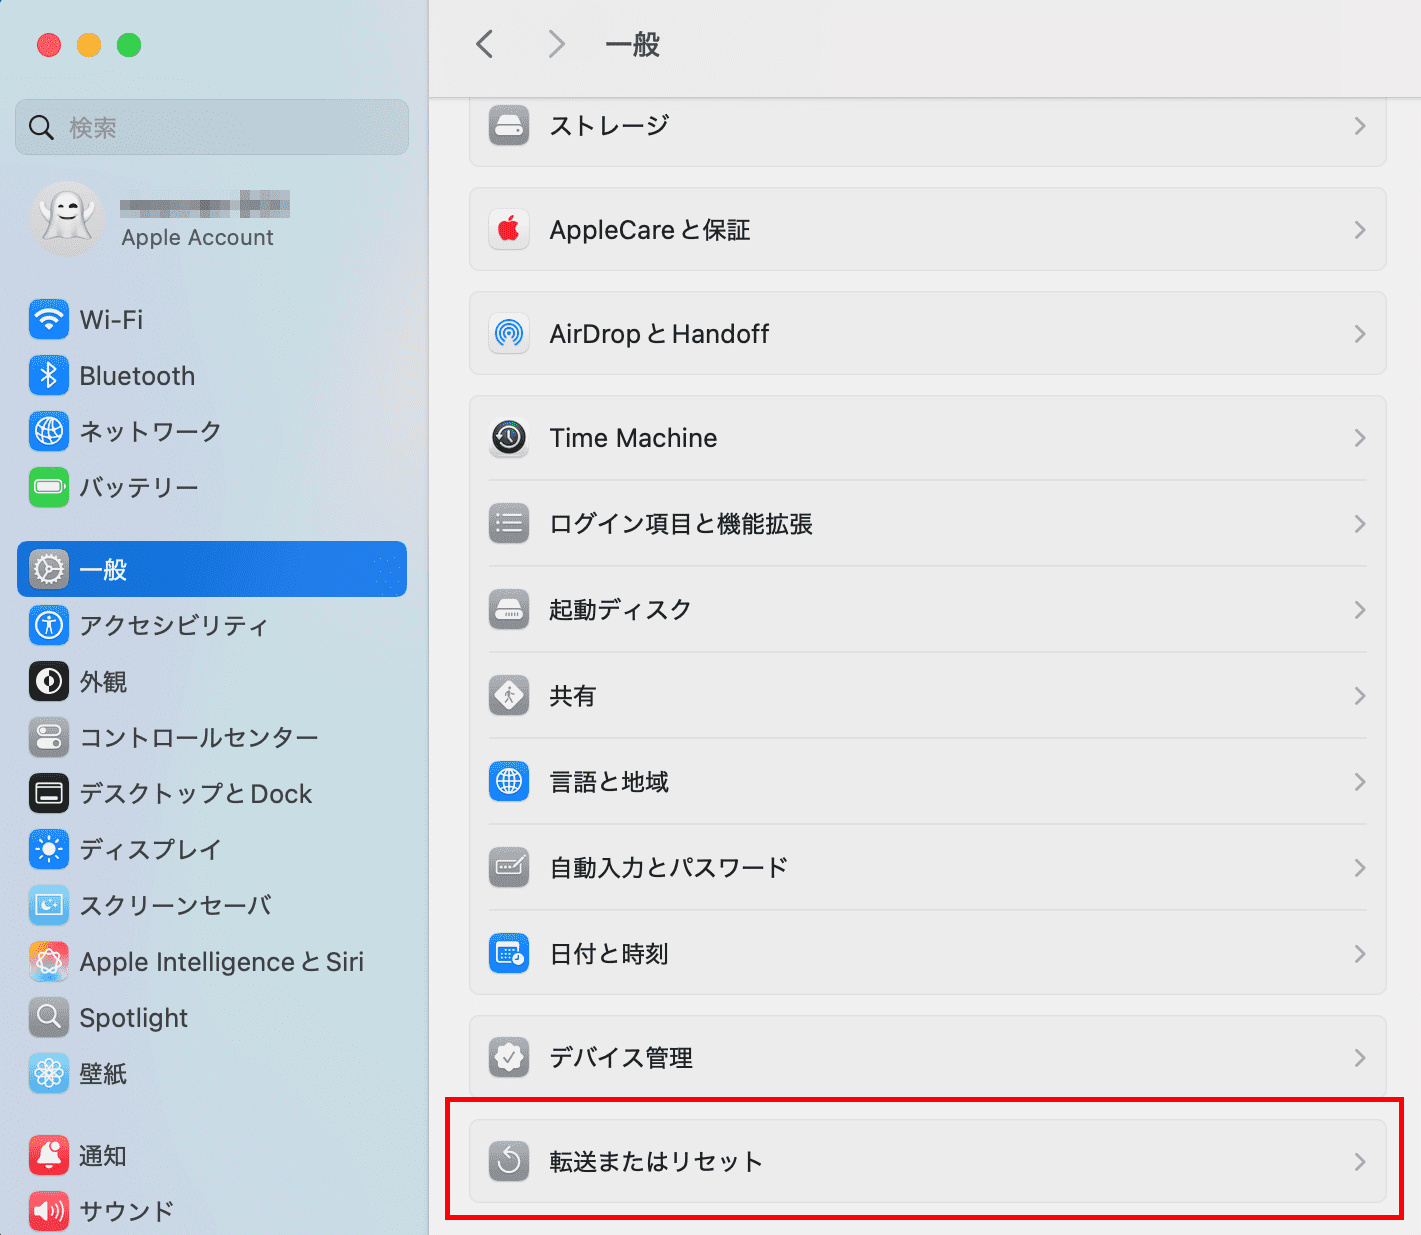Click the サウンド speaker icon
This screenshot has width=1421, height=1235.
coord(49,1211)
